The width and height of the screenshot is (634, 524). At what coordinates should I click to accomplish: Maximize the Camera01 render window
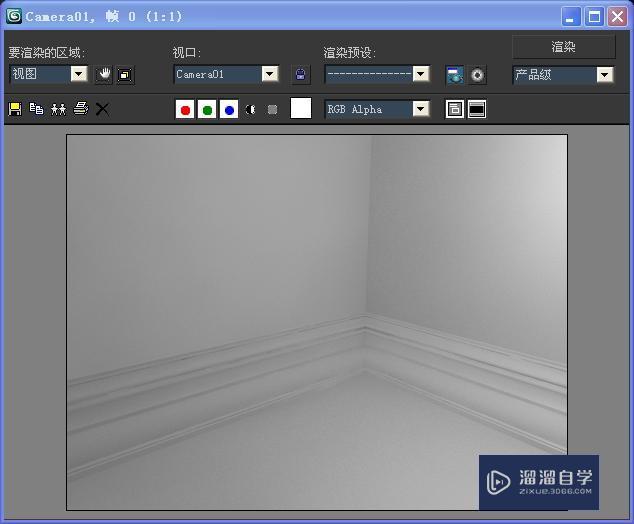pyautogui.click(x=594, y=17)
